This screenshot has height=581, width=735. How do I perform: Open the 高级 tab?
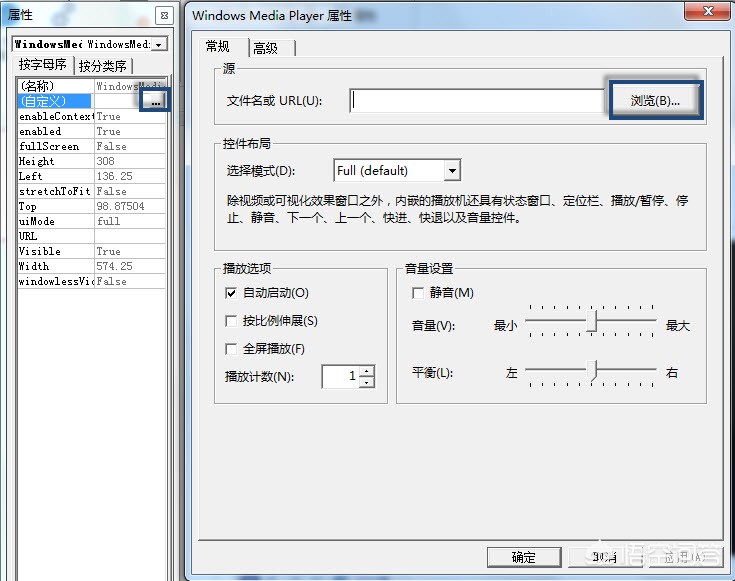point(266,48)
